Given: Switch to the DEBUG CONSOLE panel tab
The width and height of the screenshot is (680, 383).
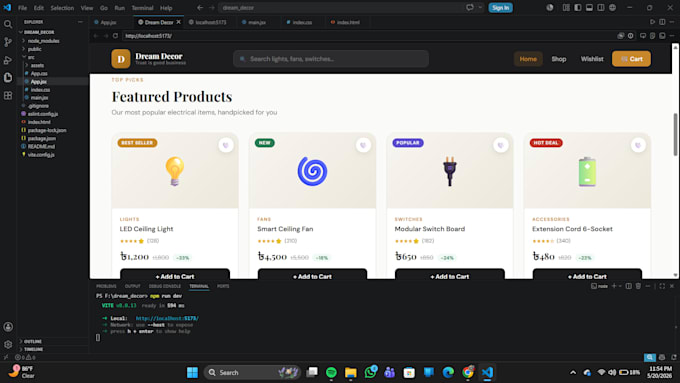Looking at the screenshot, I should click(165, 286).
